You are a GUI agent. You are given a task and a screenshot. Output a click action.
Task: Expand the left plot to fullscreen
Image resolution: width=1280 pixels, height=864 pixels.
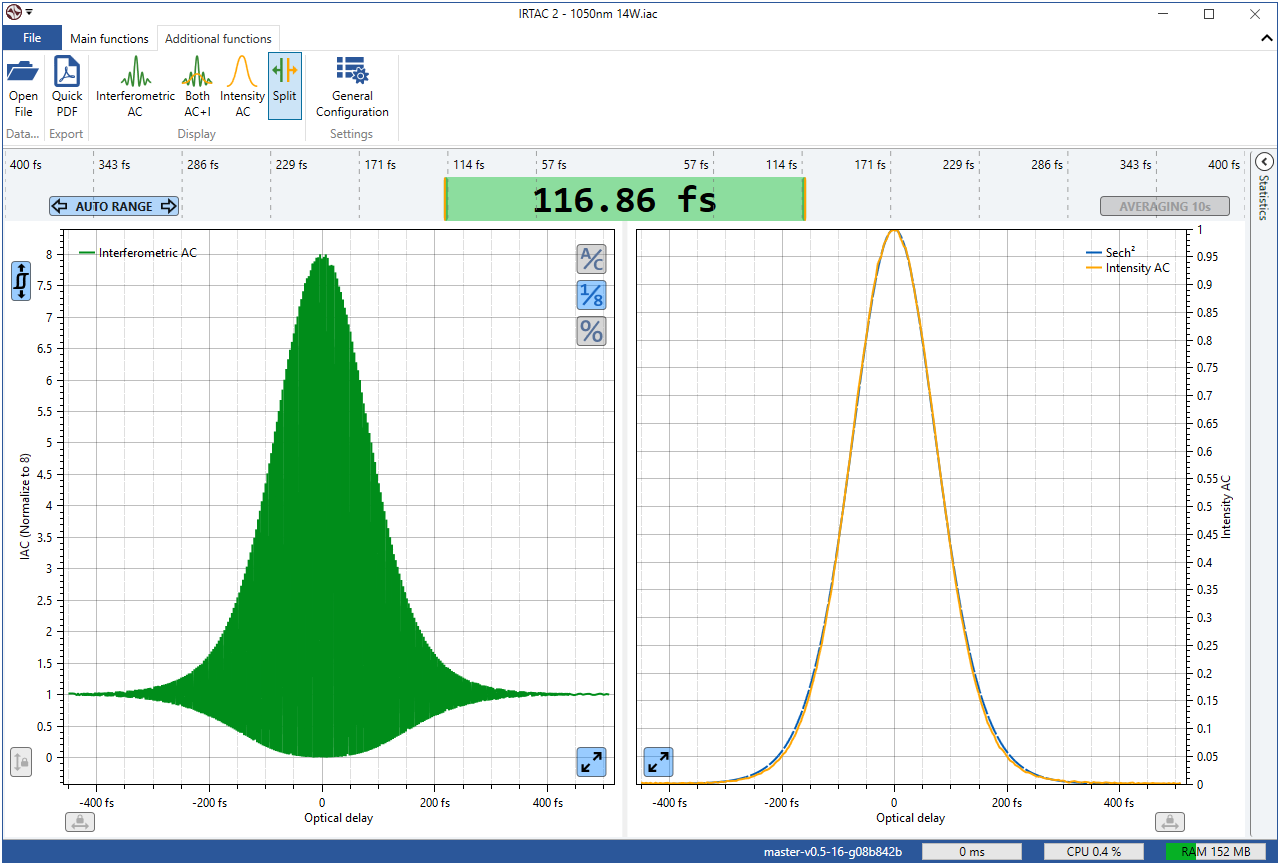click(592, 762)
